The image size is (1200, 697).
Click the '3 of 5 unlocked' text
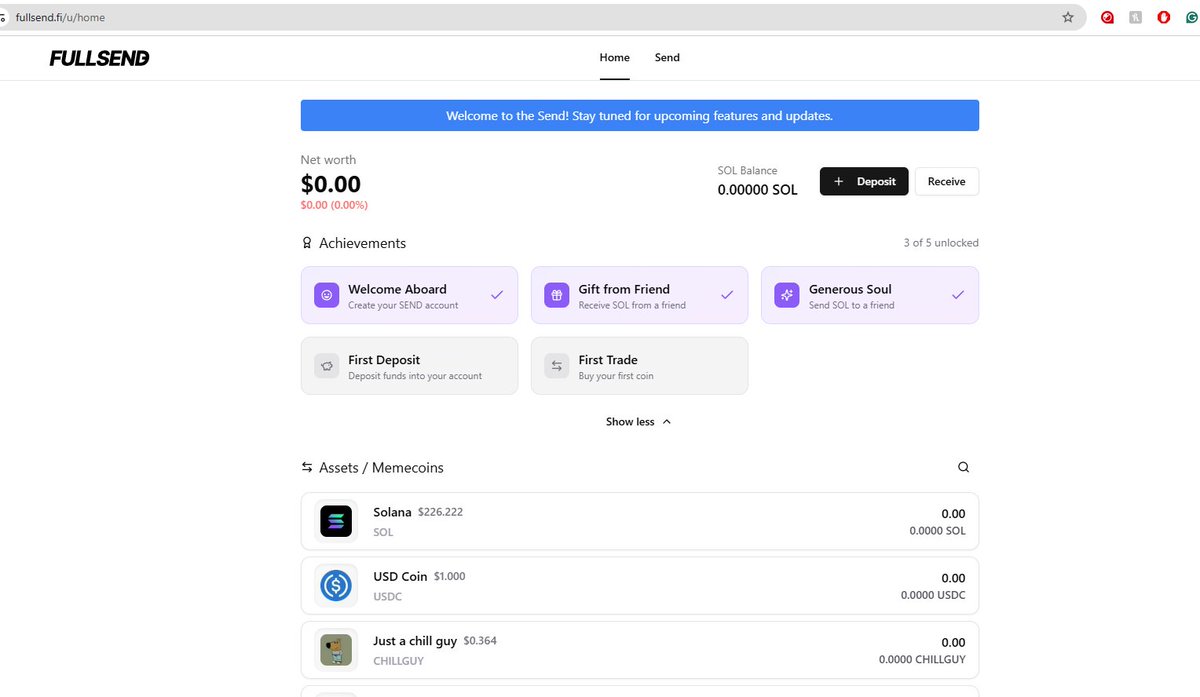941,243
